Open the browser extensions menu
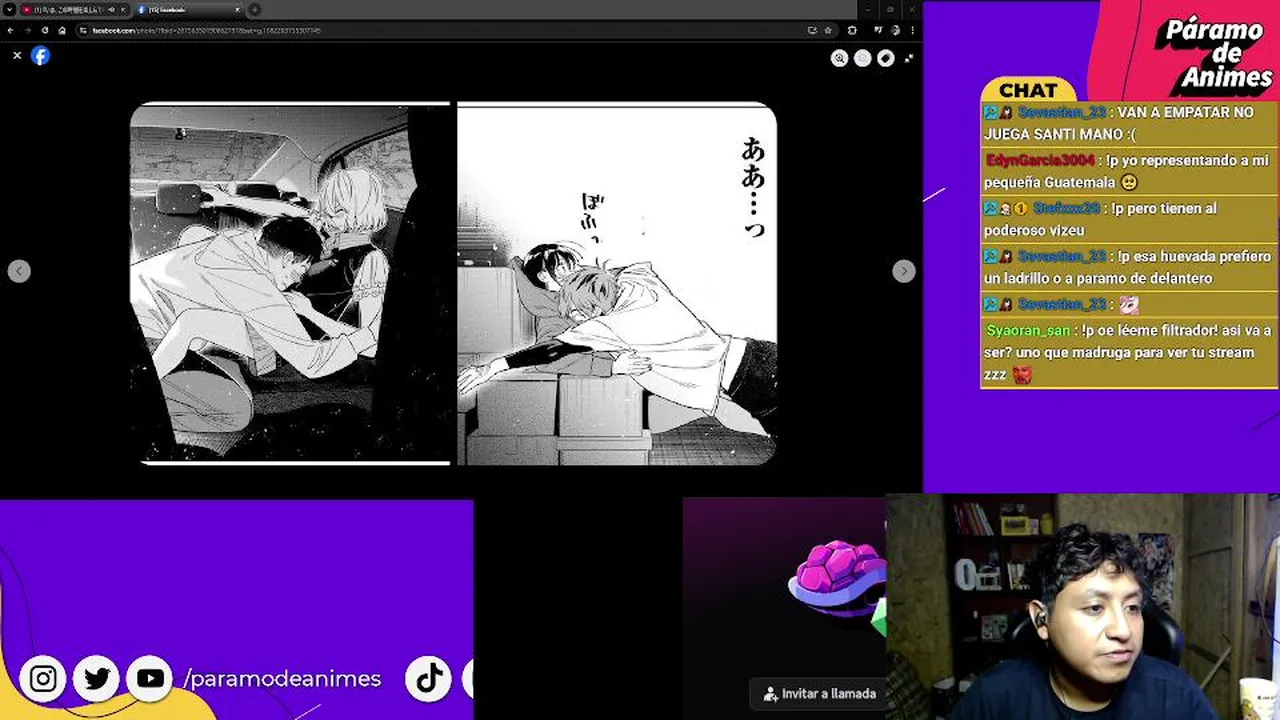The height and width of the screenshot is (720, 1280). coord(851,30)
